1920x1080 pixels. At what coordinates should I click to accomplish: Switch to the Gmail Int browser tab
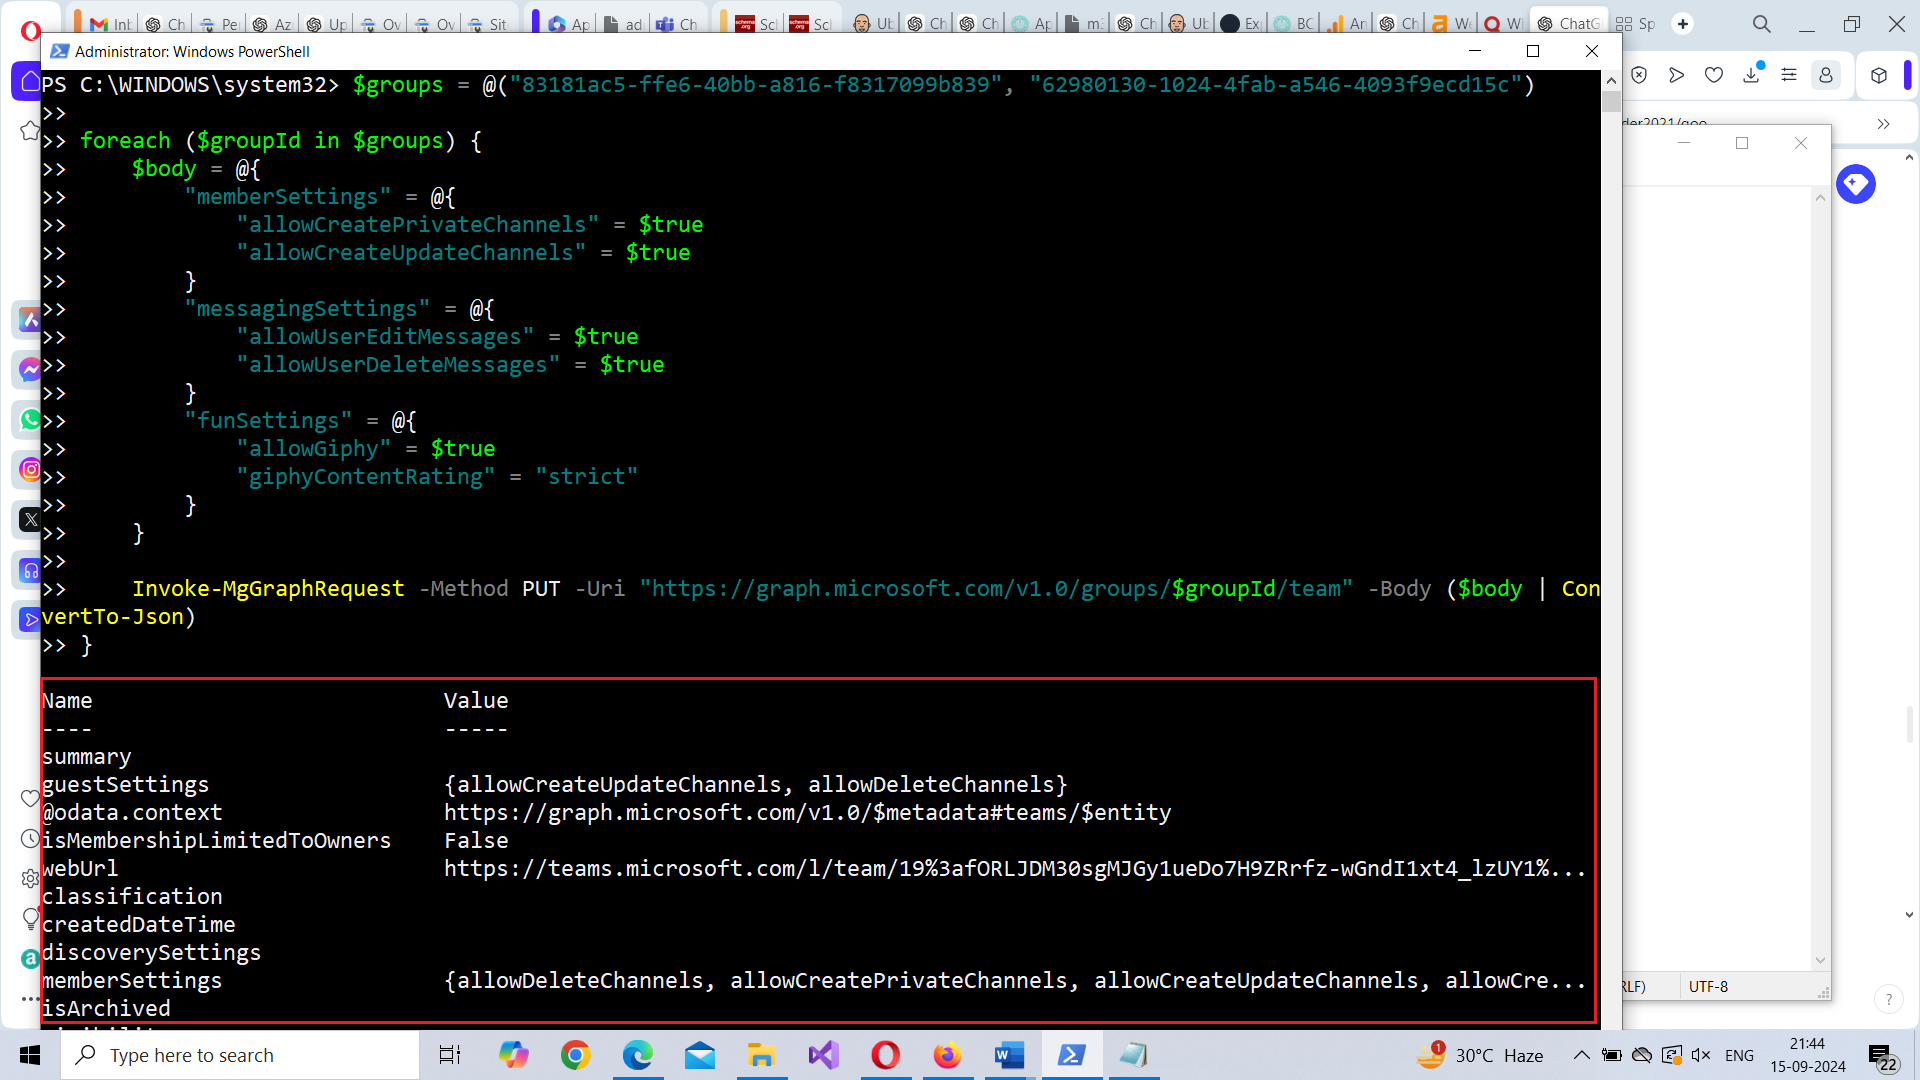[x=110, y=23]
